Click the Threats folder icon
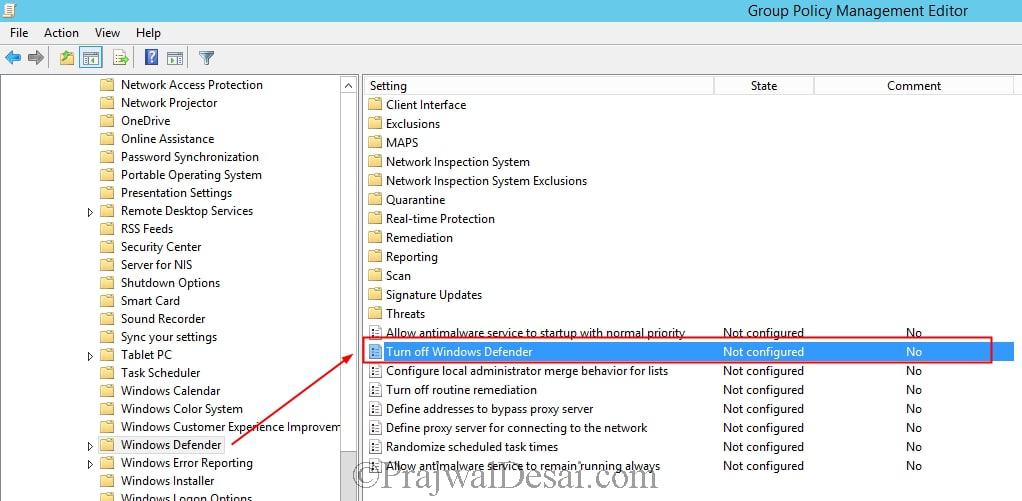This screenshot has width=1022, height=501. (x=375, y=314)
